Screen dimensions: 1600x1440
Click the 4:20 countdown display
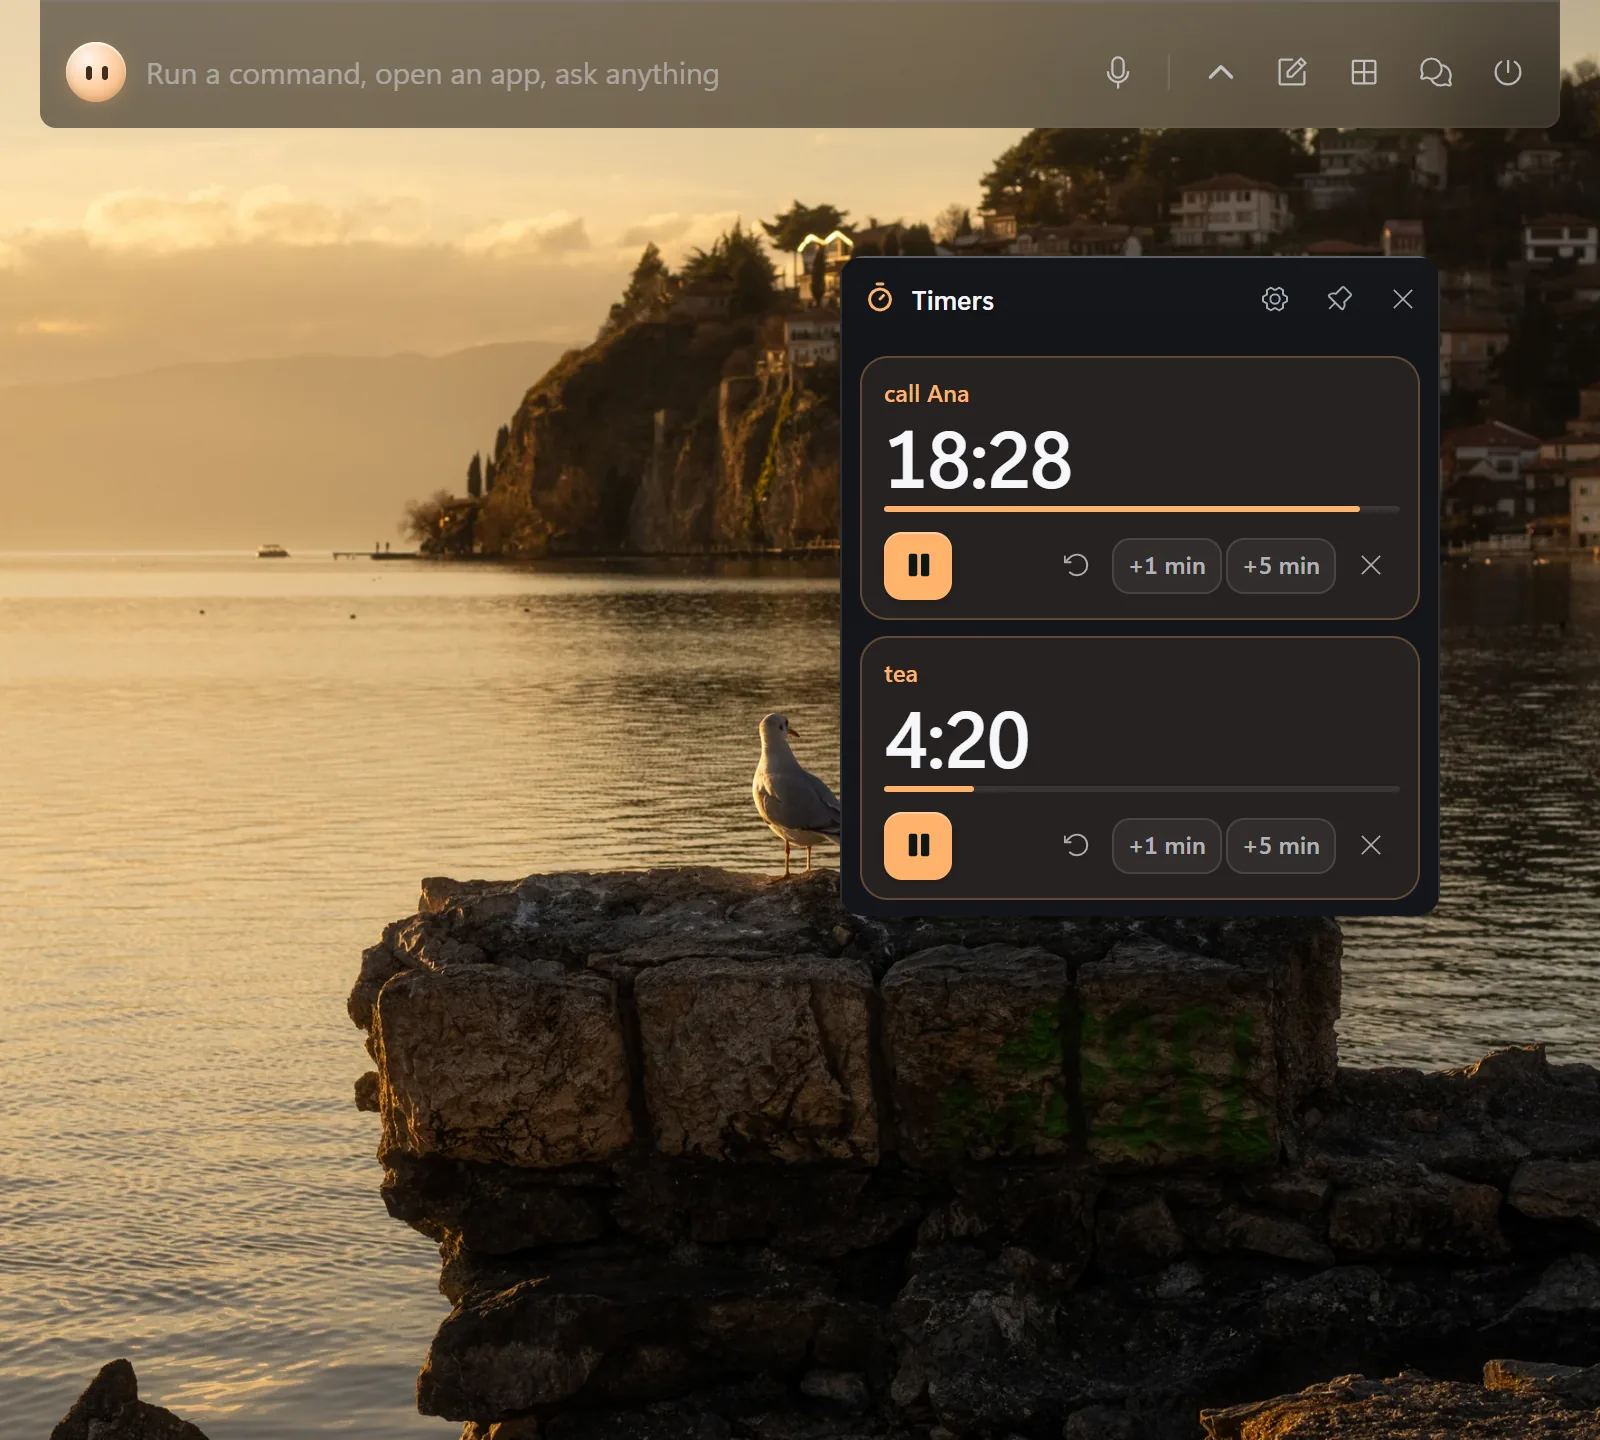[x=957, y=740]
